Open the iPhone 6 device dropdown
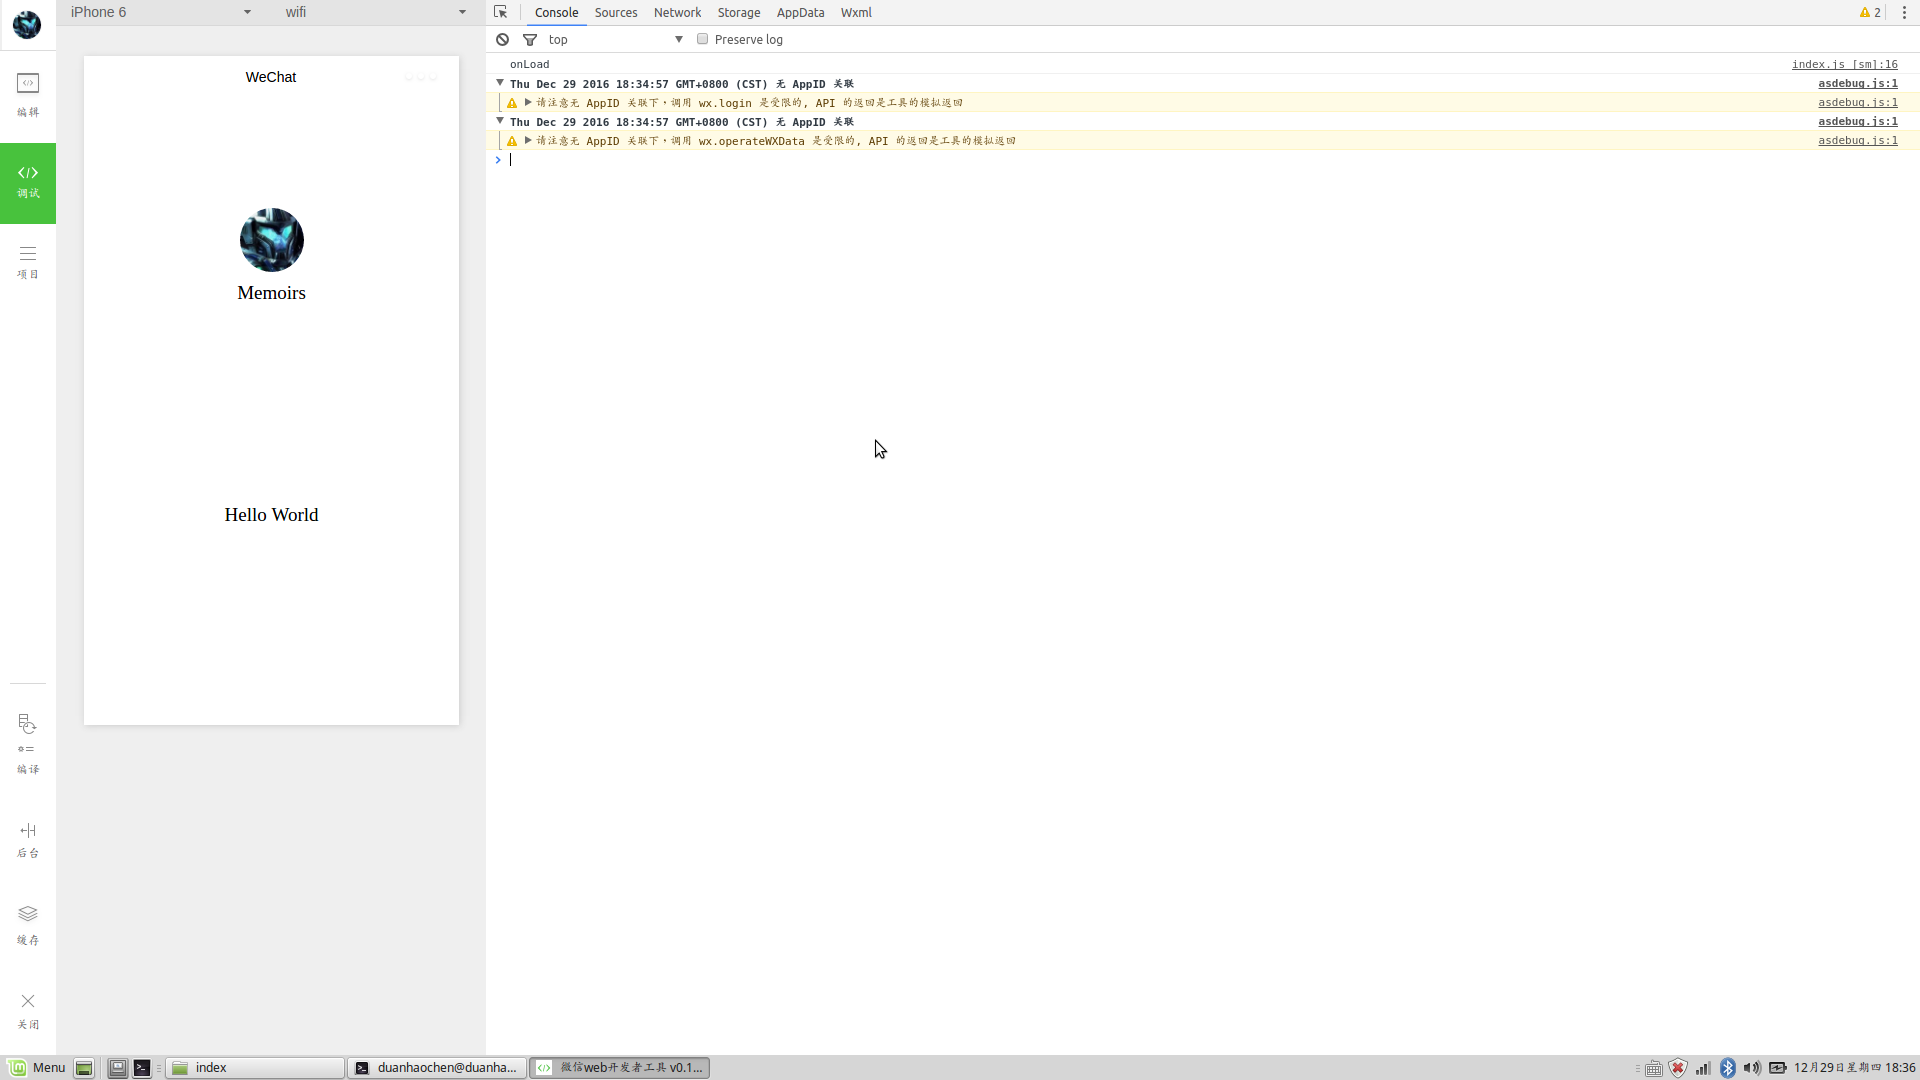This screenshot has height=1080, width=1920. point(160,12)
